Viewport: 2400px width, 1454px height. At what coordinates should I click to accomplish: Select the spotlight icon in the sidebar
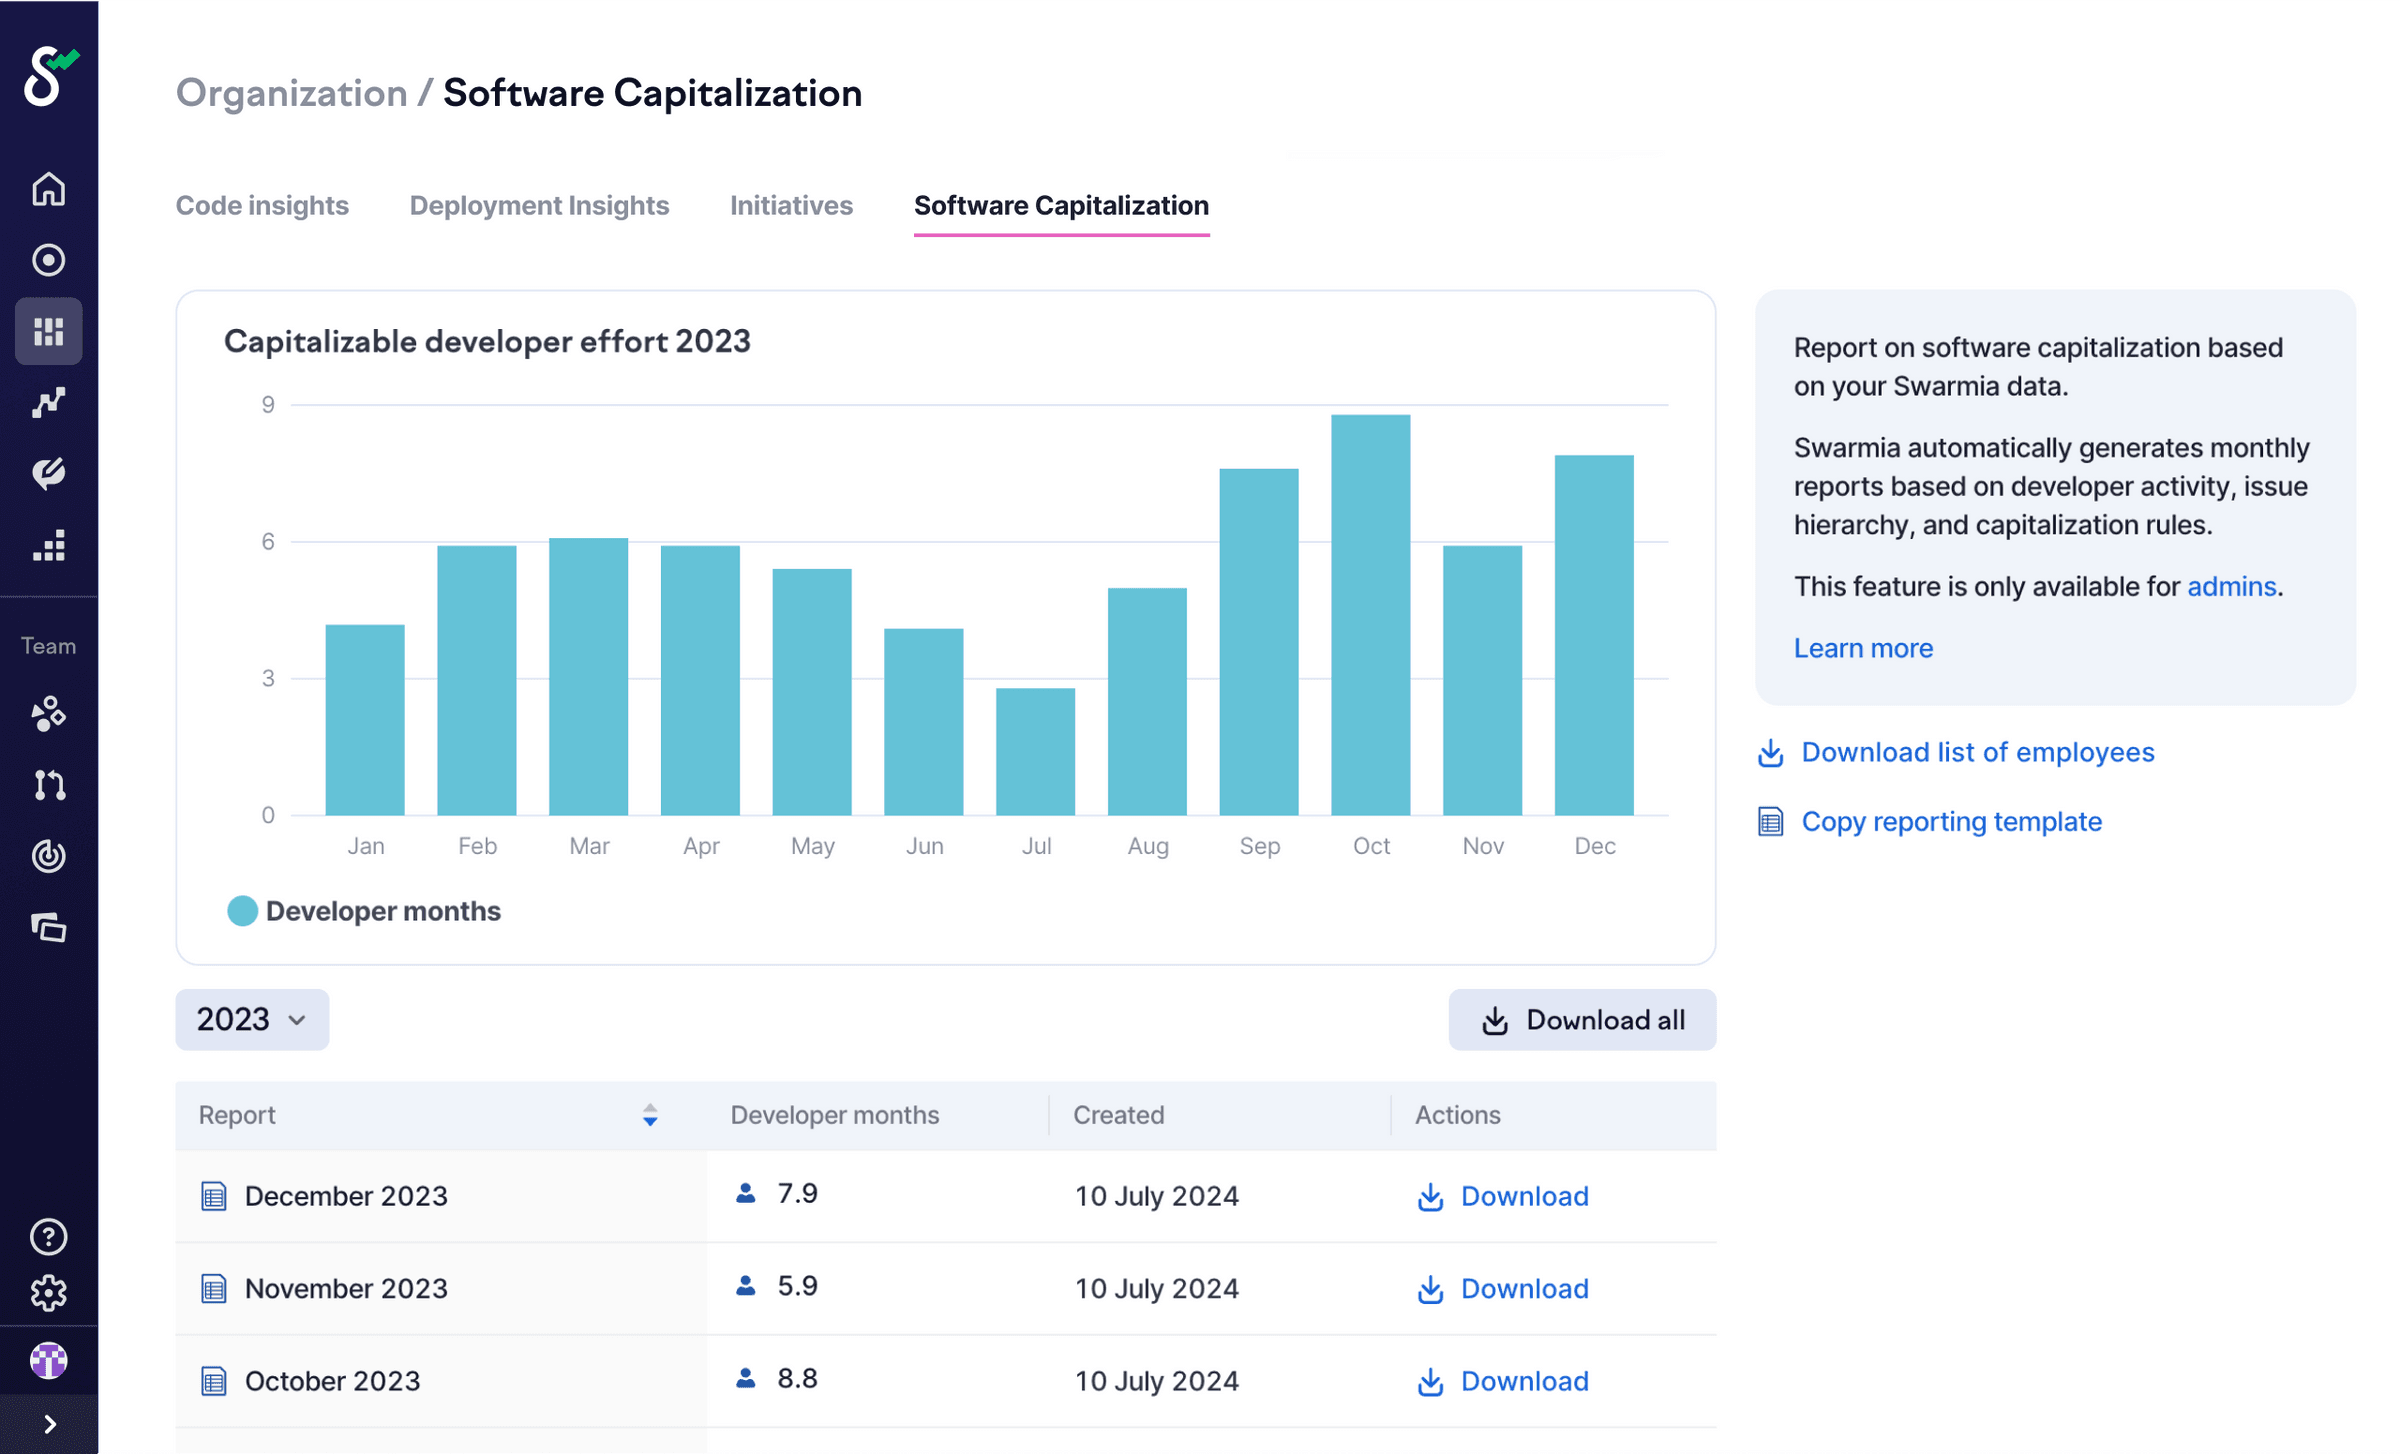pos(48,259)
